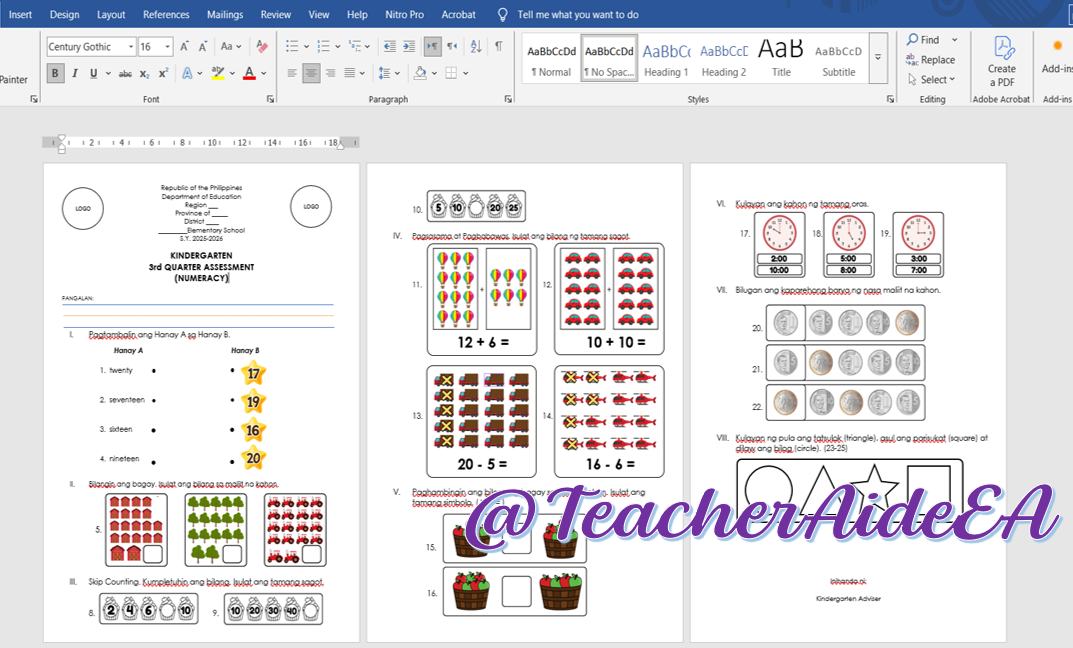Image resolution: width=1073 pixels, height=648 pixels.
Task: Click Clear All Formatting icon
Action: pos(261,47)
